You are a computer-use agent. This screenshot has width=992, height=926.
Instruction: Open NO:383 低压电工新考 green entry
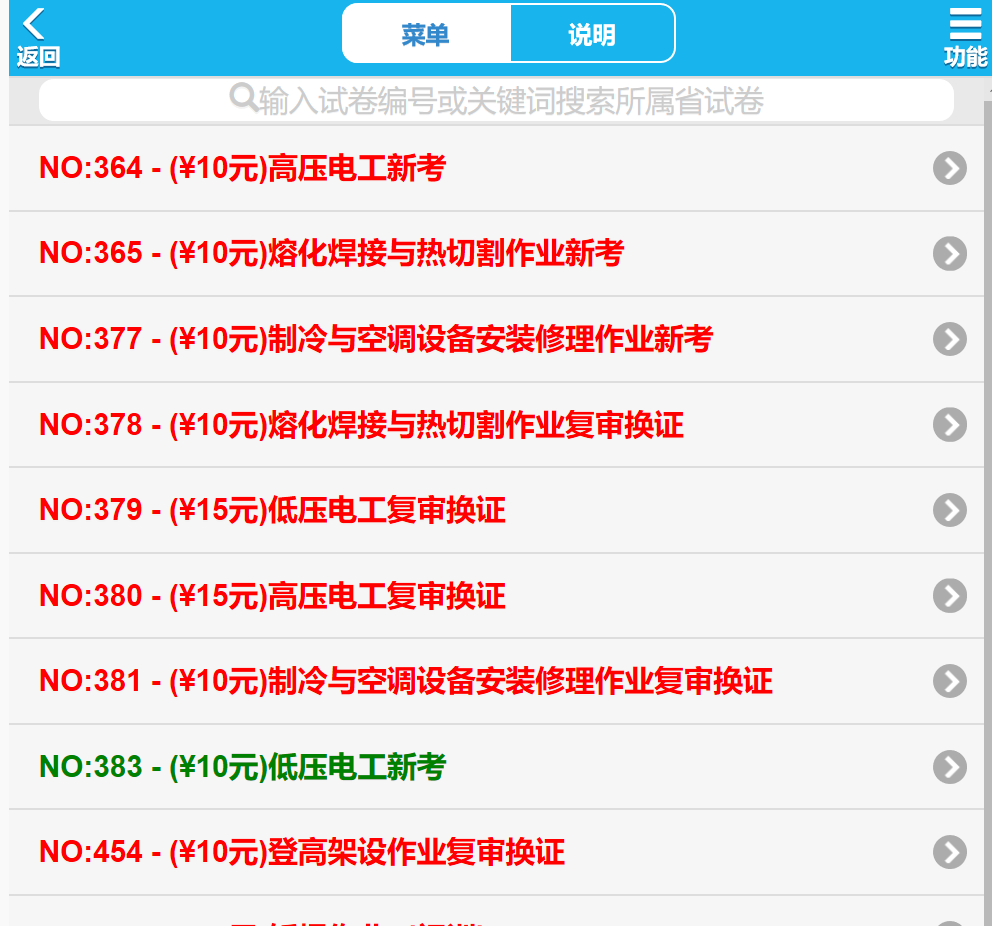(242, 768)
